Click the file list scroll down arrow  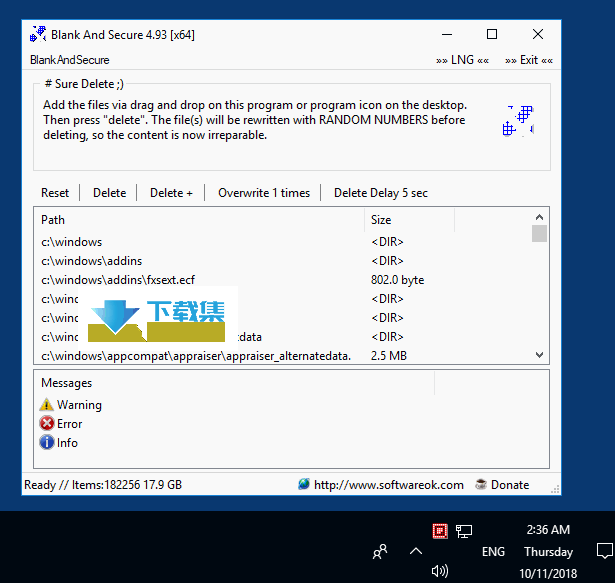point(539,355)
